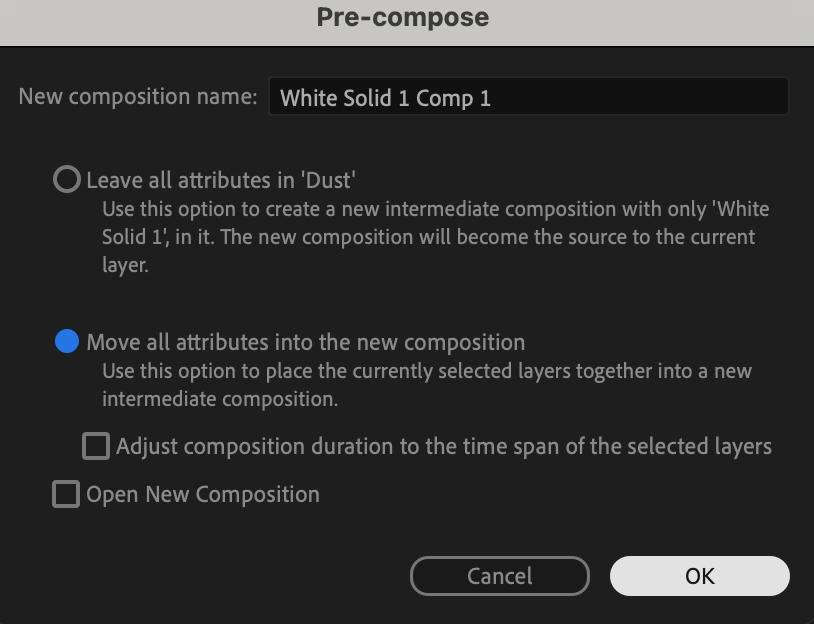814x624 pixels.
Task: Click the description under Move all attributes option
Action: click(x=426, y=385)
